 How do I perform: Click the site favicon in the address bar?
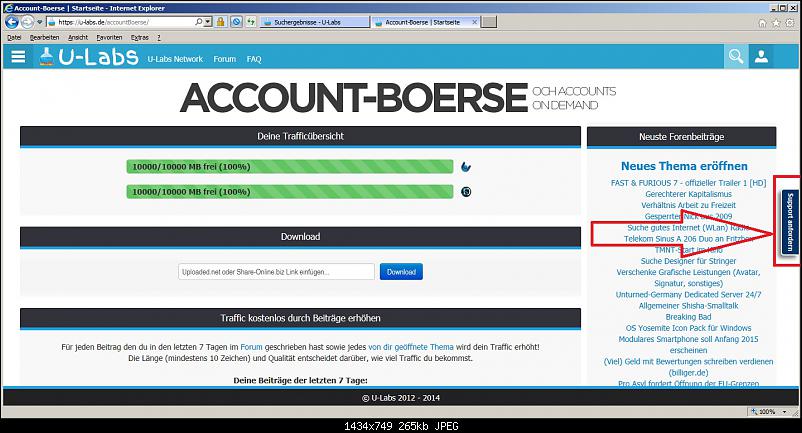(51, 22)
